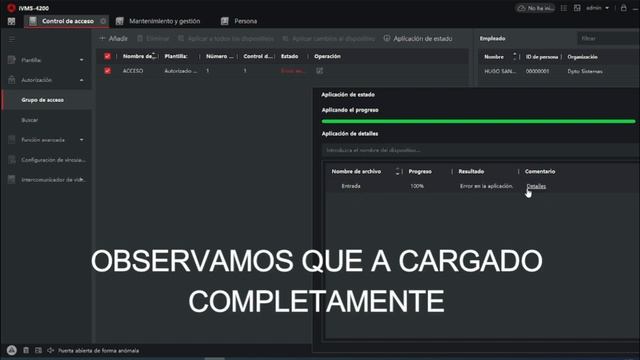
Task: Click the Dpto Sistemas organization cell
Action: 585,71
